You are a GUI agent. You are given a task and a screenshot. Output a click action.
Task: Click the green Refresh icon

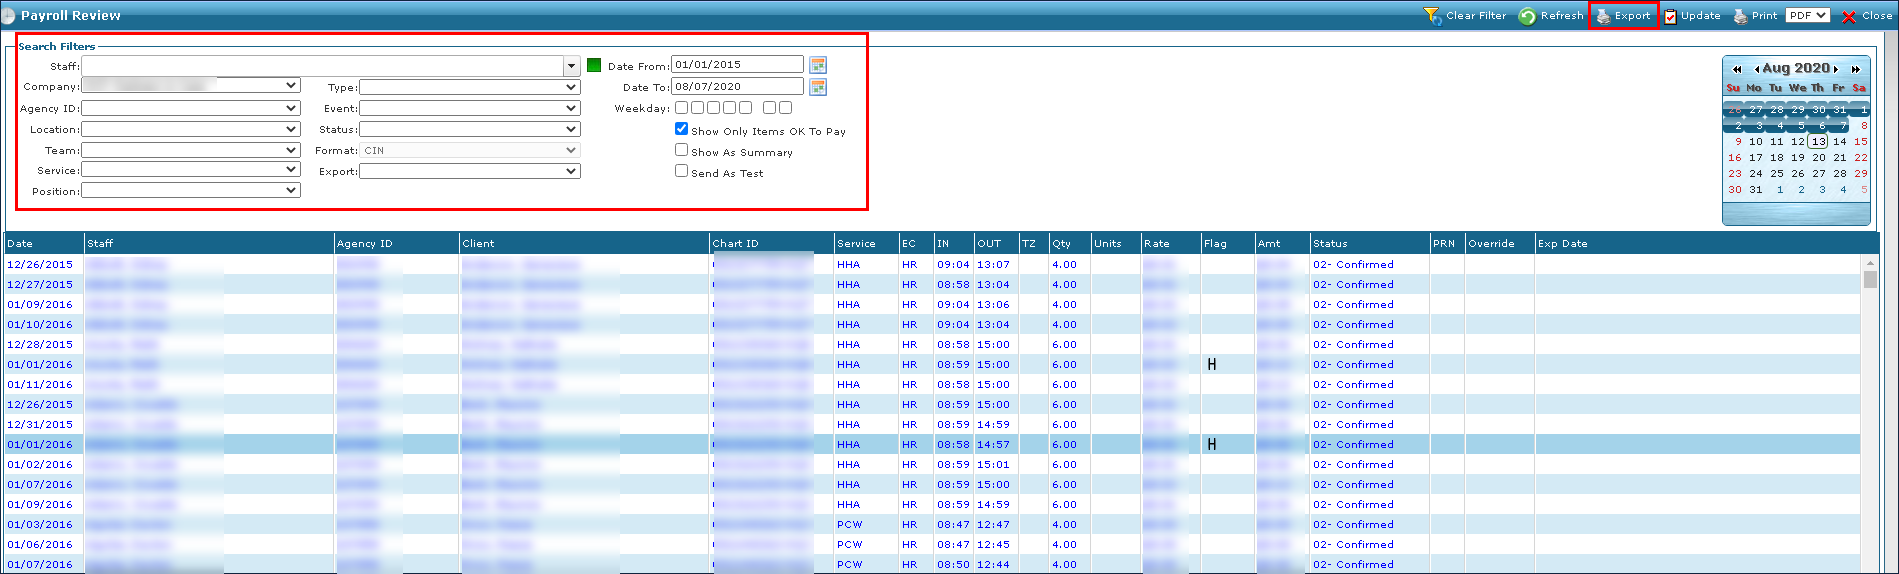pos(1527,16)
